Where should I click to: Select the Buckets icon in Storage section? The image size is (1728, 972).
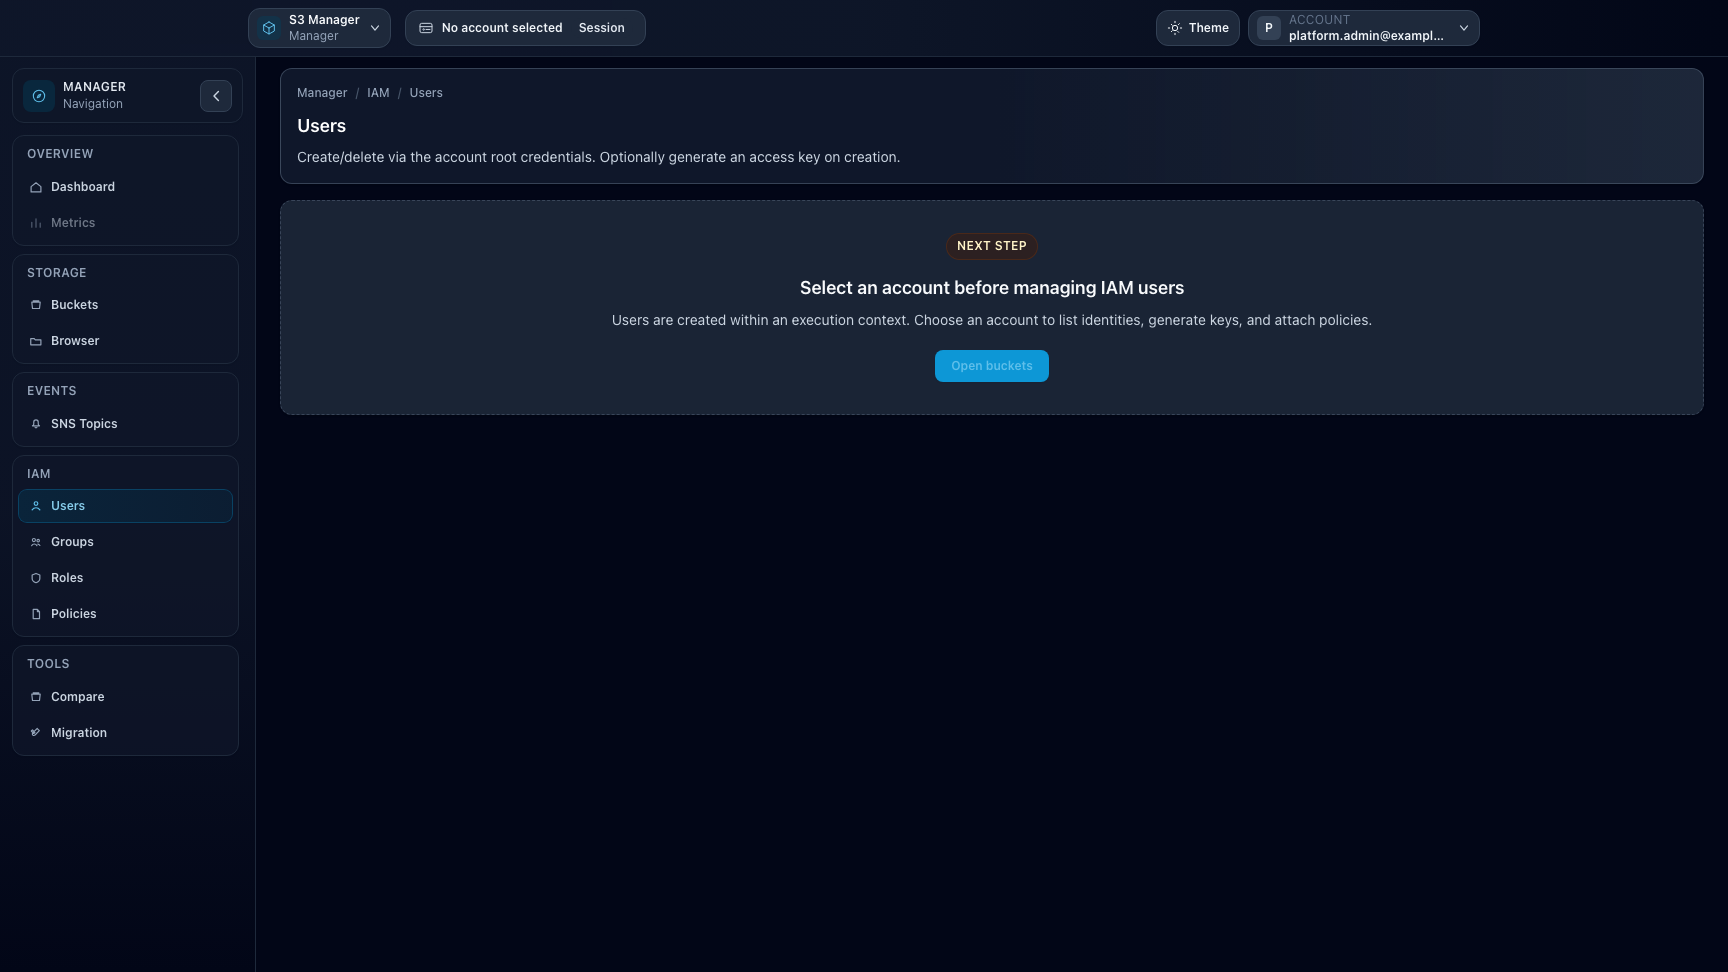[36, 304]
